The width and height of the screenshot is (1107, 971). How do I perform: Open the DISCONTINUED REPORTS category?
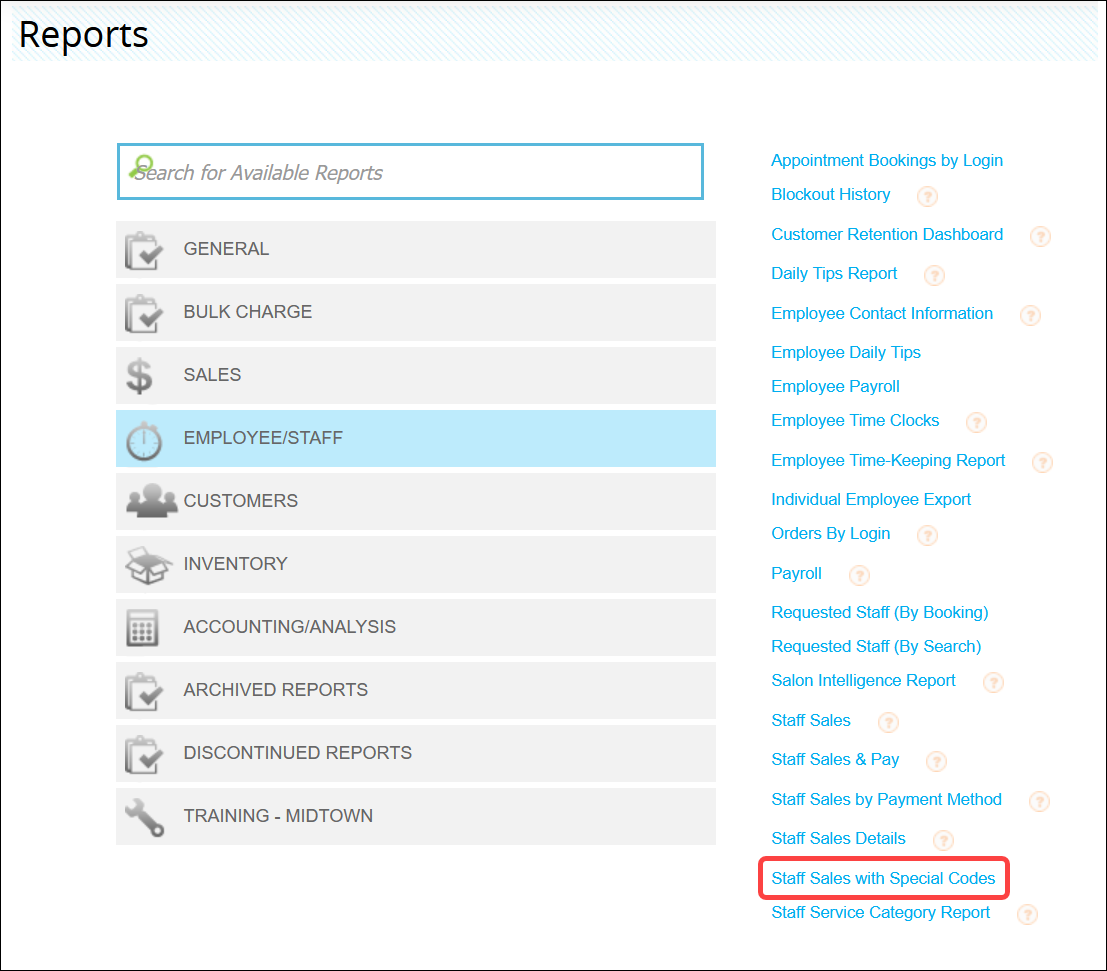click(x=416, y=753)
